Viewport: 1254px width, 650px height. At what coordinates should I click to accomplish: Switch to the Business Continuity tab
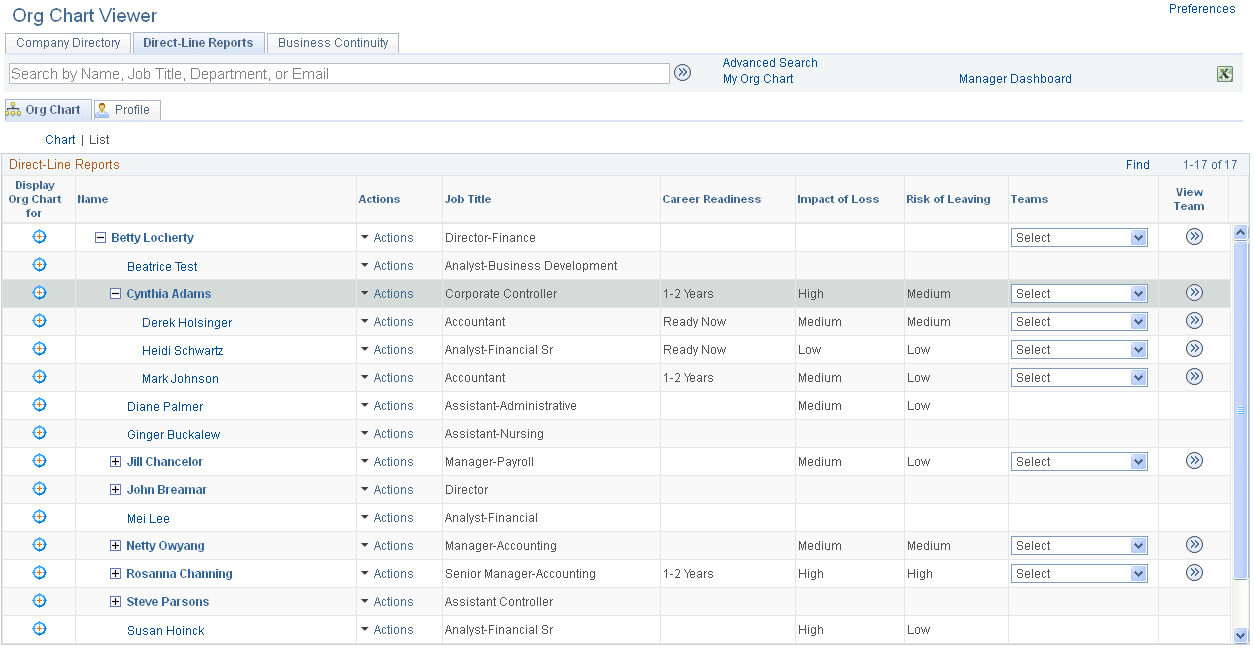click(332, 43)
